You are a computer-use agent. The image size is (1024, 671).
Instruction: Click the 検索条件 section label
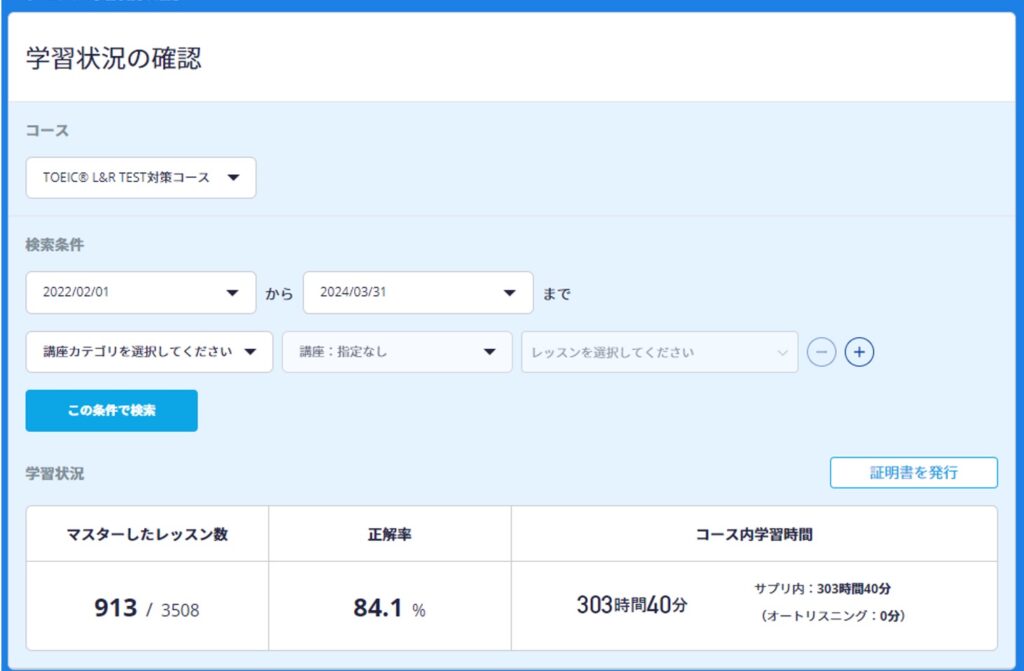55,245
